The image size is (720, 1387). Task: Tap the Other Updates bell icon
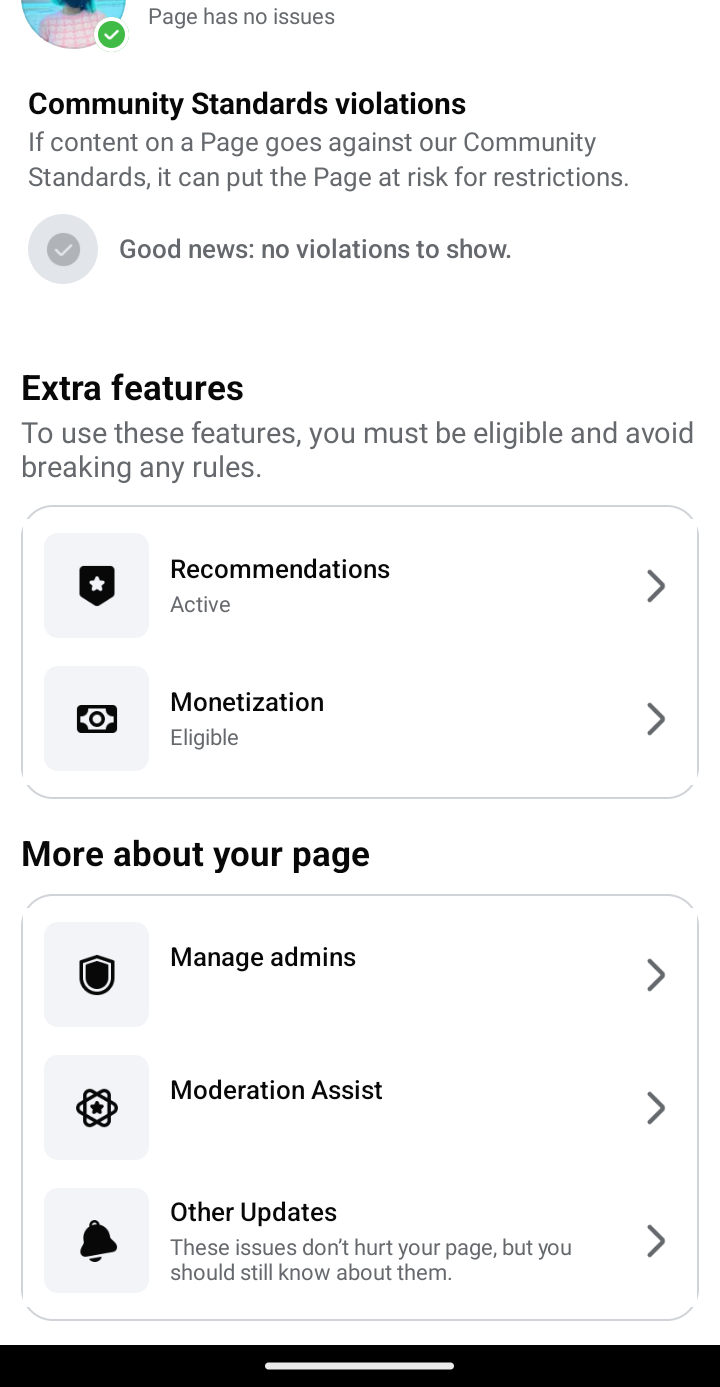97,1241
